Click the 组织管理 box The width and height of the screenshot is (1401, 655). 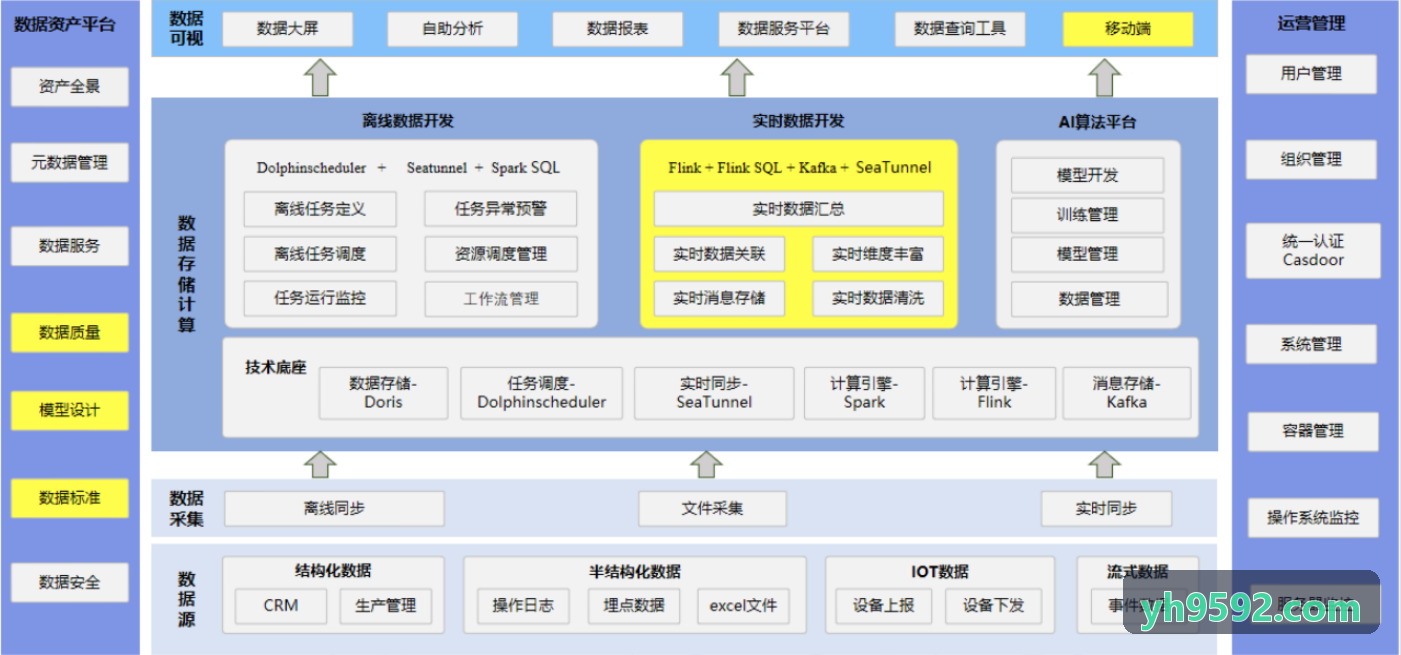pyautogui.click(x=1311, y=159)
